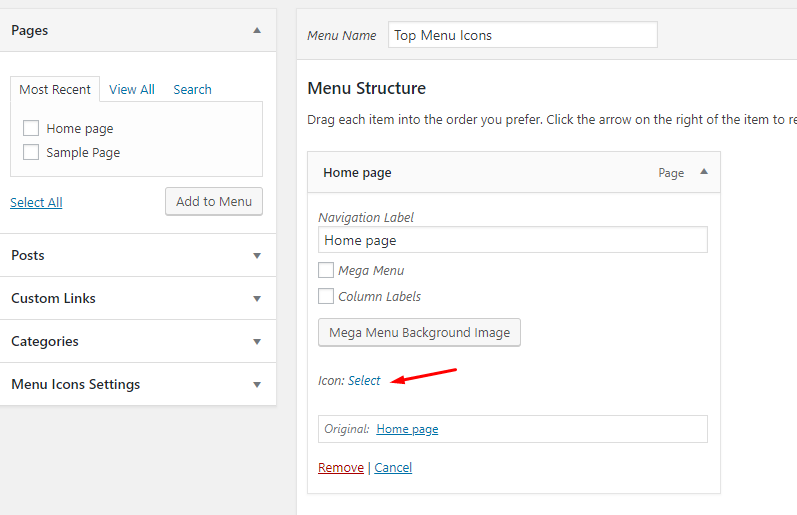The height and width of the screenshot is (515, 797).
Task: Expand the Posts panel arrow
Action: (257, 256)
